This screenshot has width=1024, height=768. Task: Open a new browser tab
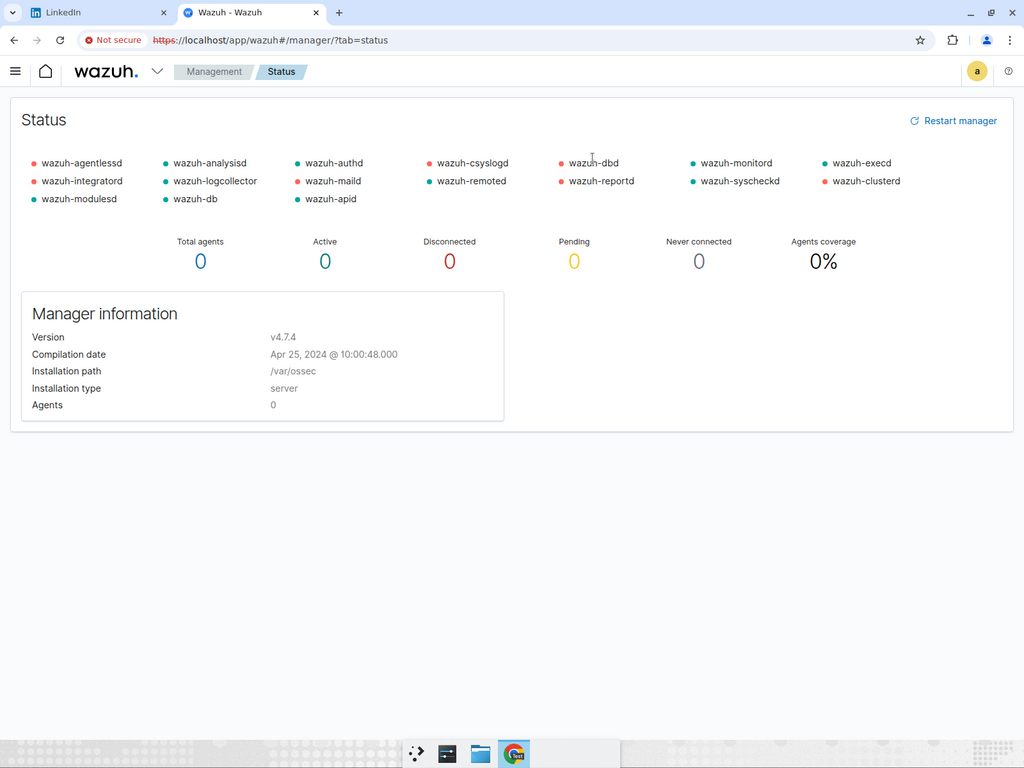339,12
